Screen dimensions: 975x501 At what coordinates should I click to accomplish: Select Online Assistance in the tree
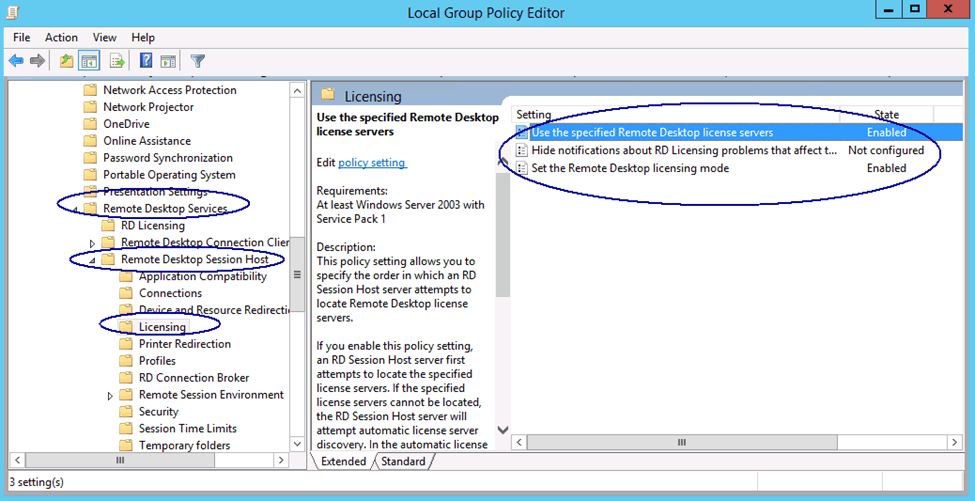[147, 140]
